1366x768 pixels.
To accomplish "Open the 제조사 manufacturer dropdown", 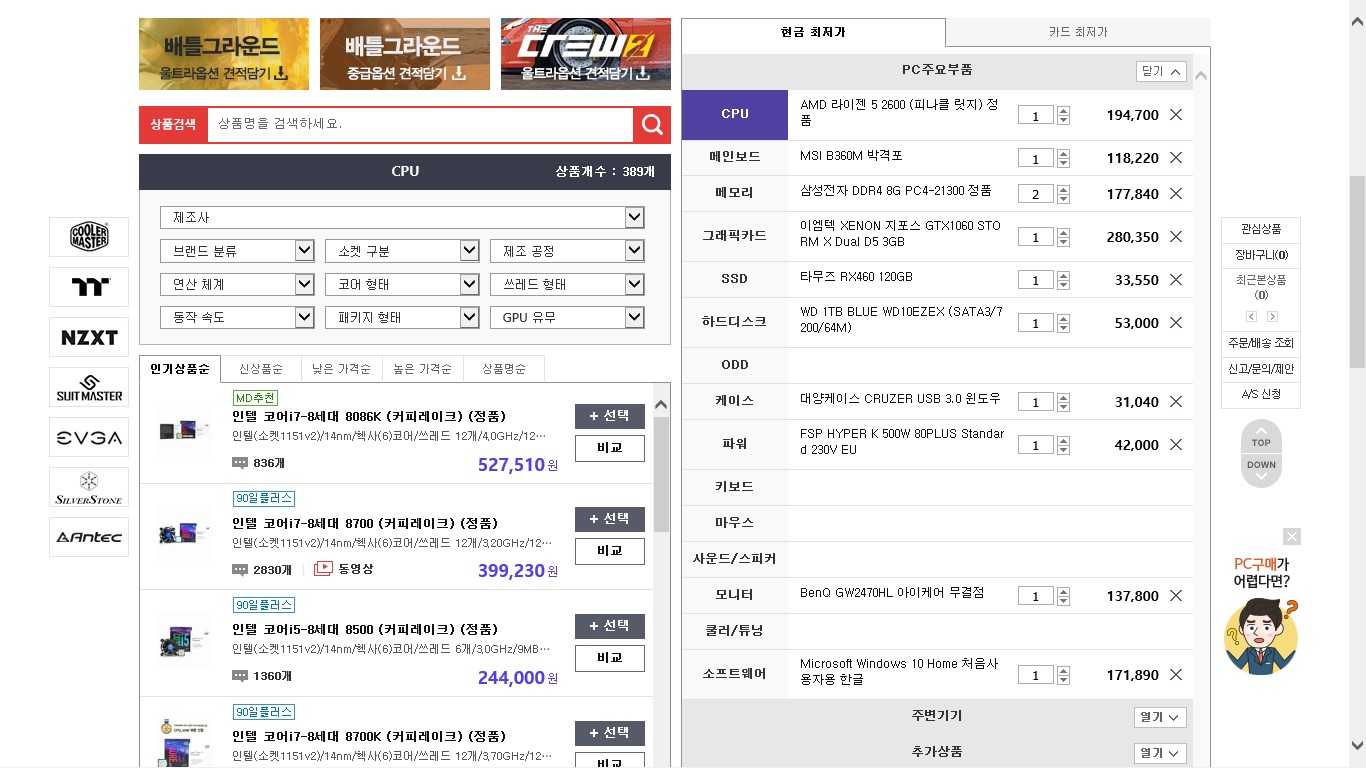I will pyautogui.click(x=402, y=217).
